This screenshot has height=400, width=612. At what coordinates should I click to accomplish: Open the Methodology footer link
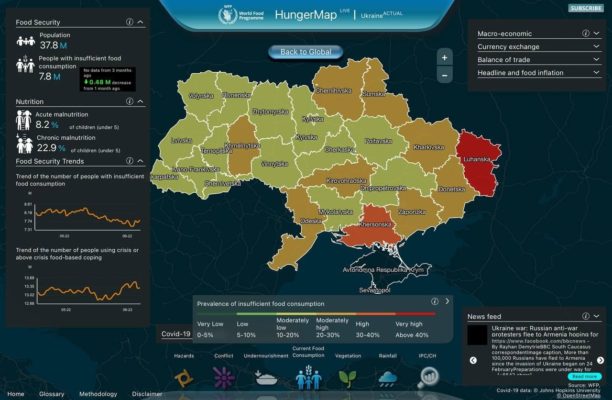(98, 394)
